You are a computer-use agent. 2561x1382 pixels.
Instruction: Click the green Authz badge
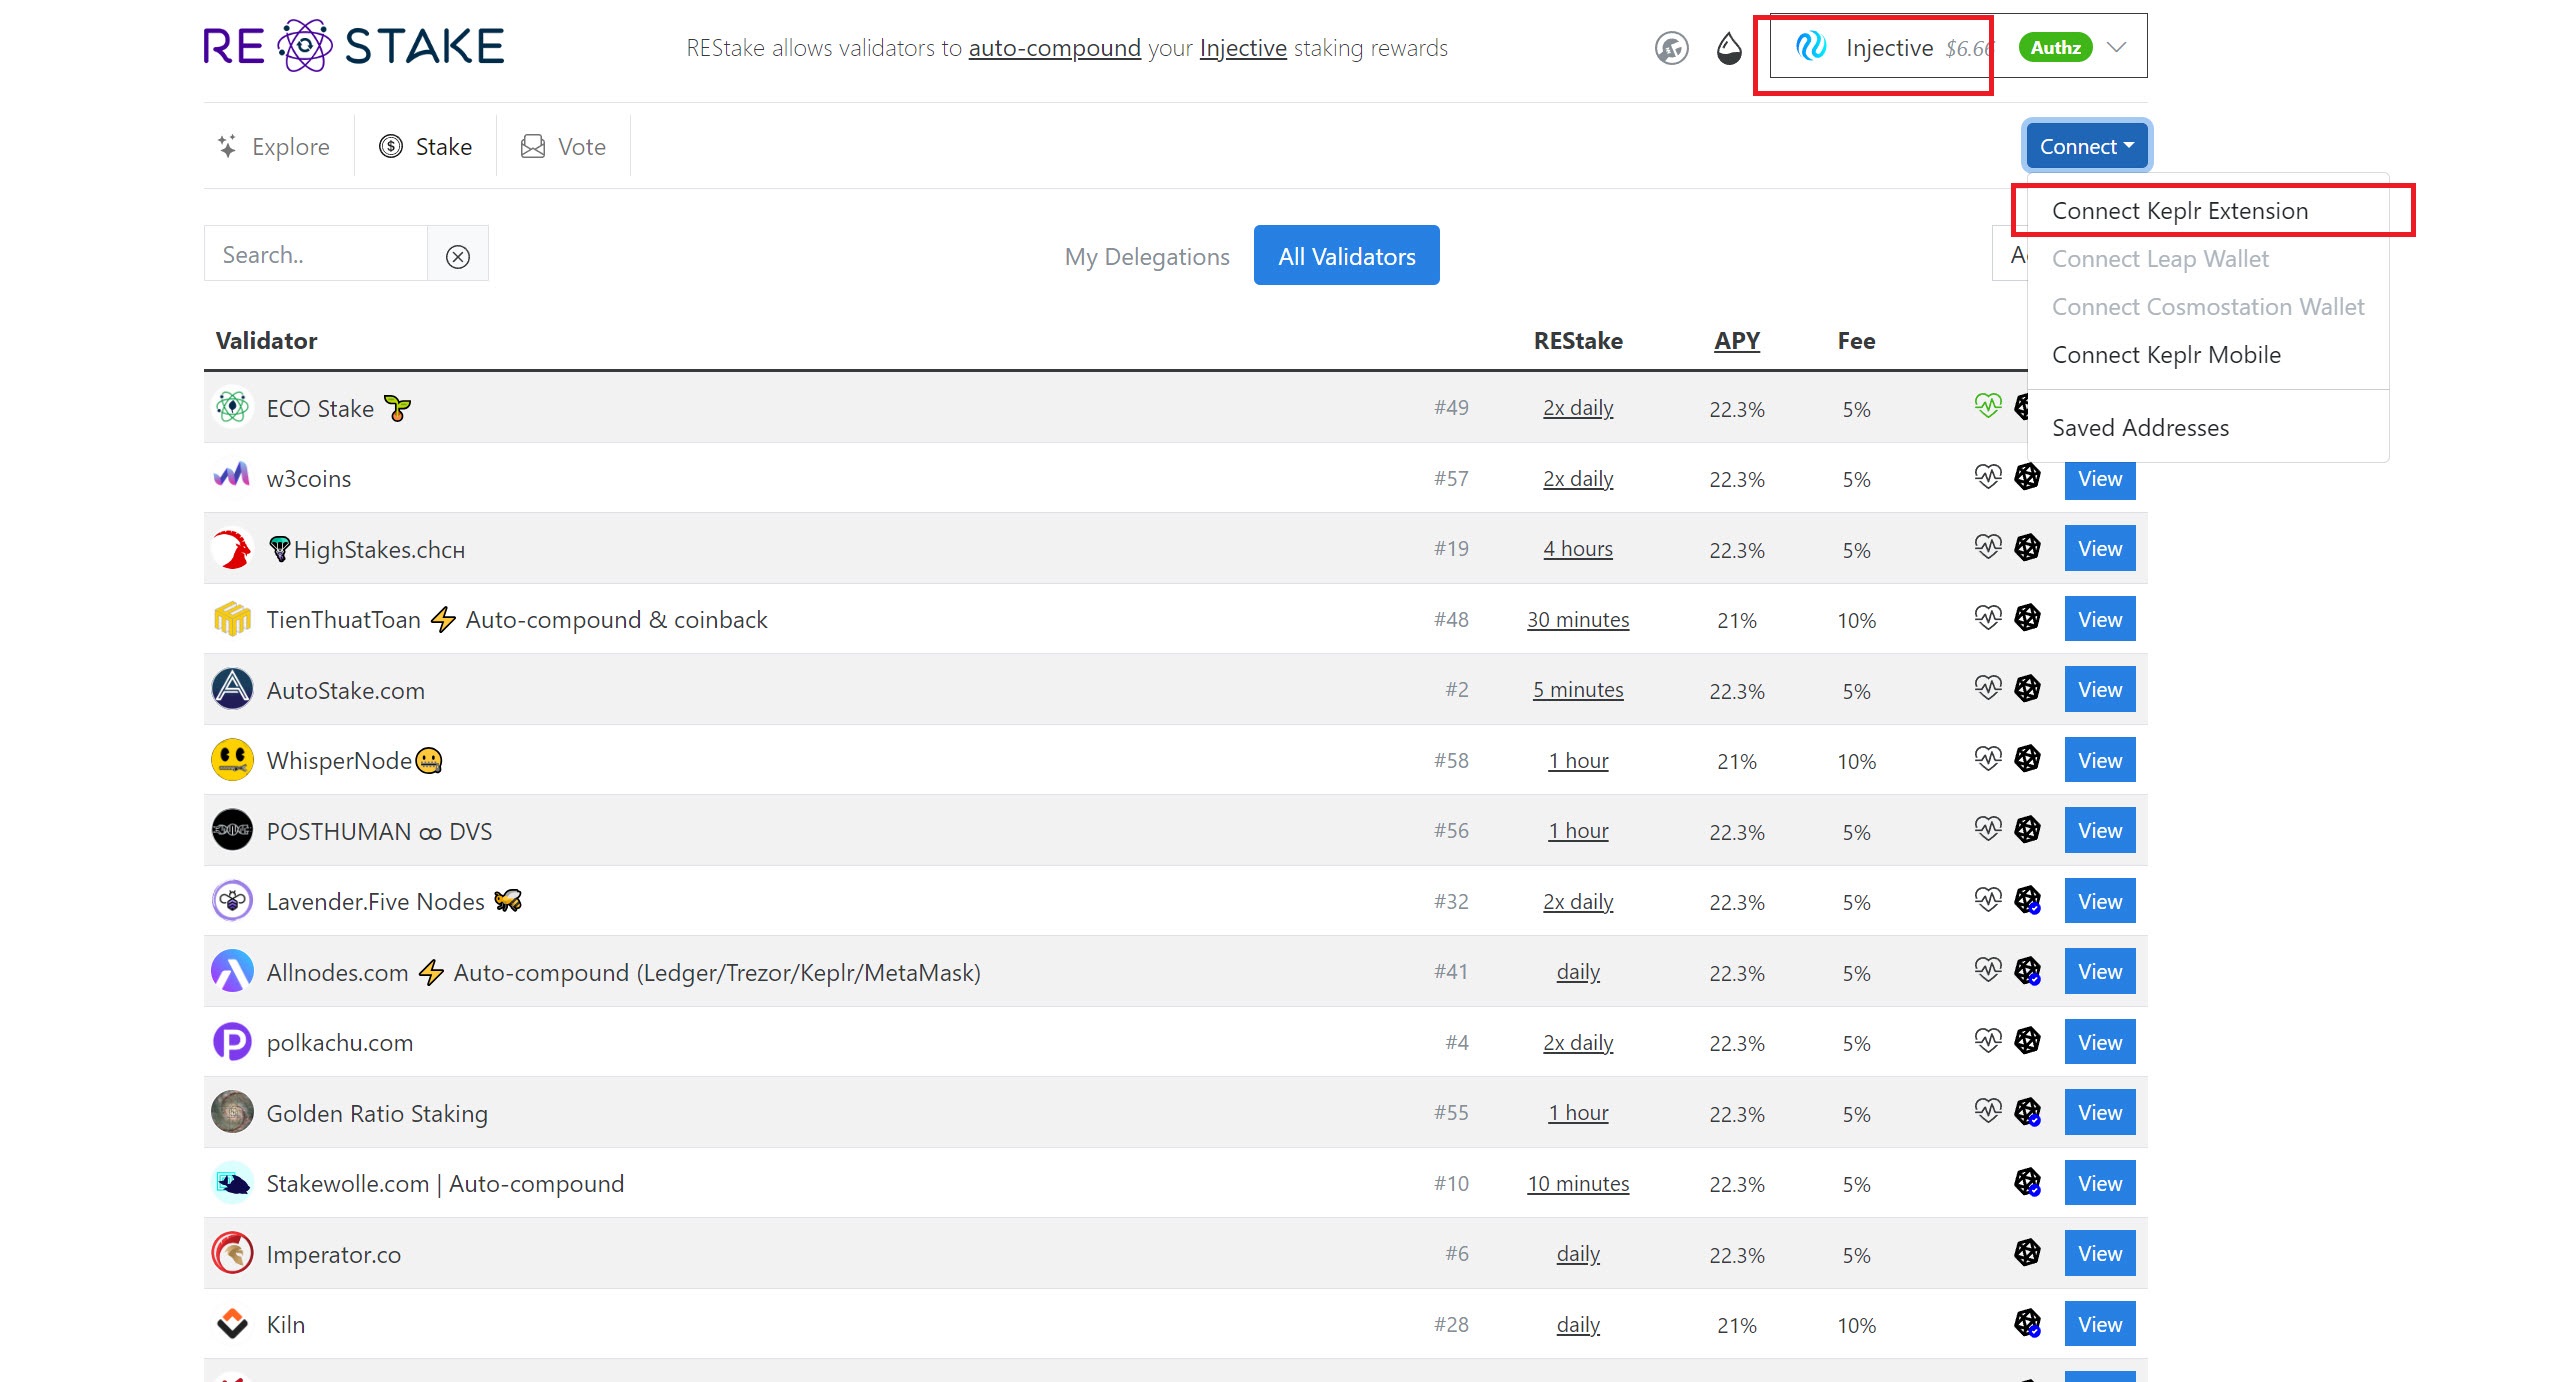[x=2055, y=47]
